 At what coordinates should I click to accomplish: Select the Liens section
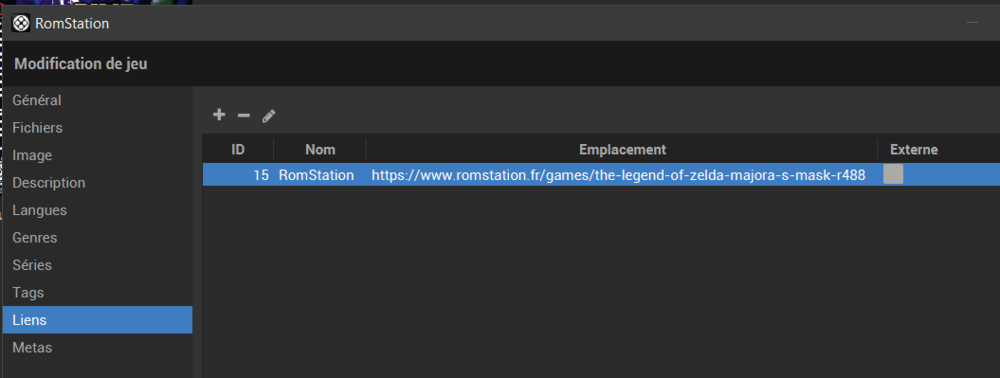(x=97, y=320)
